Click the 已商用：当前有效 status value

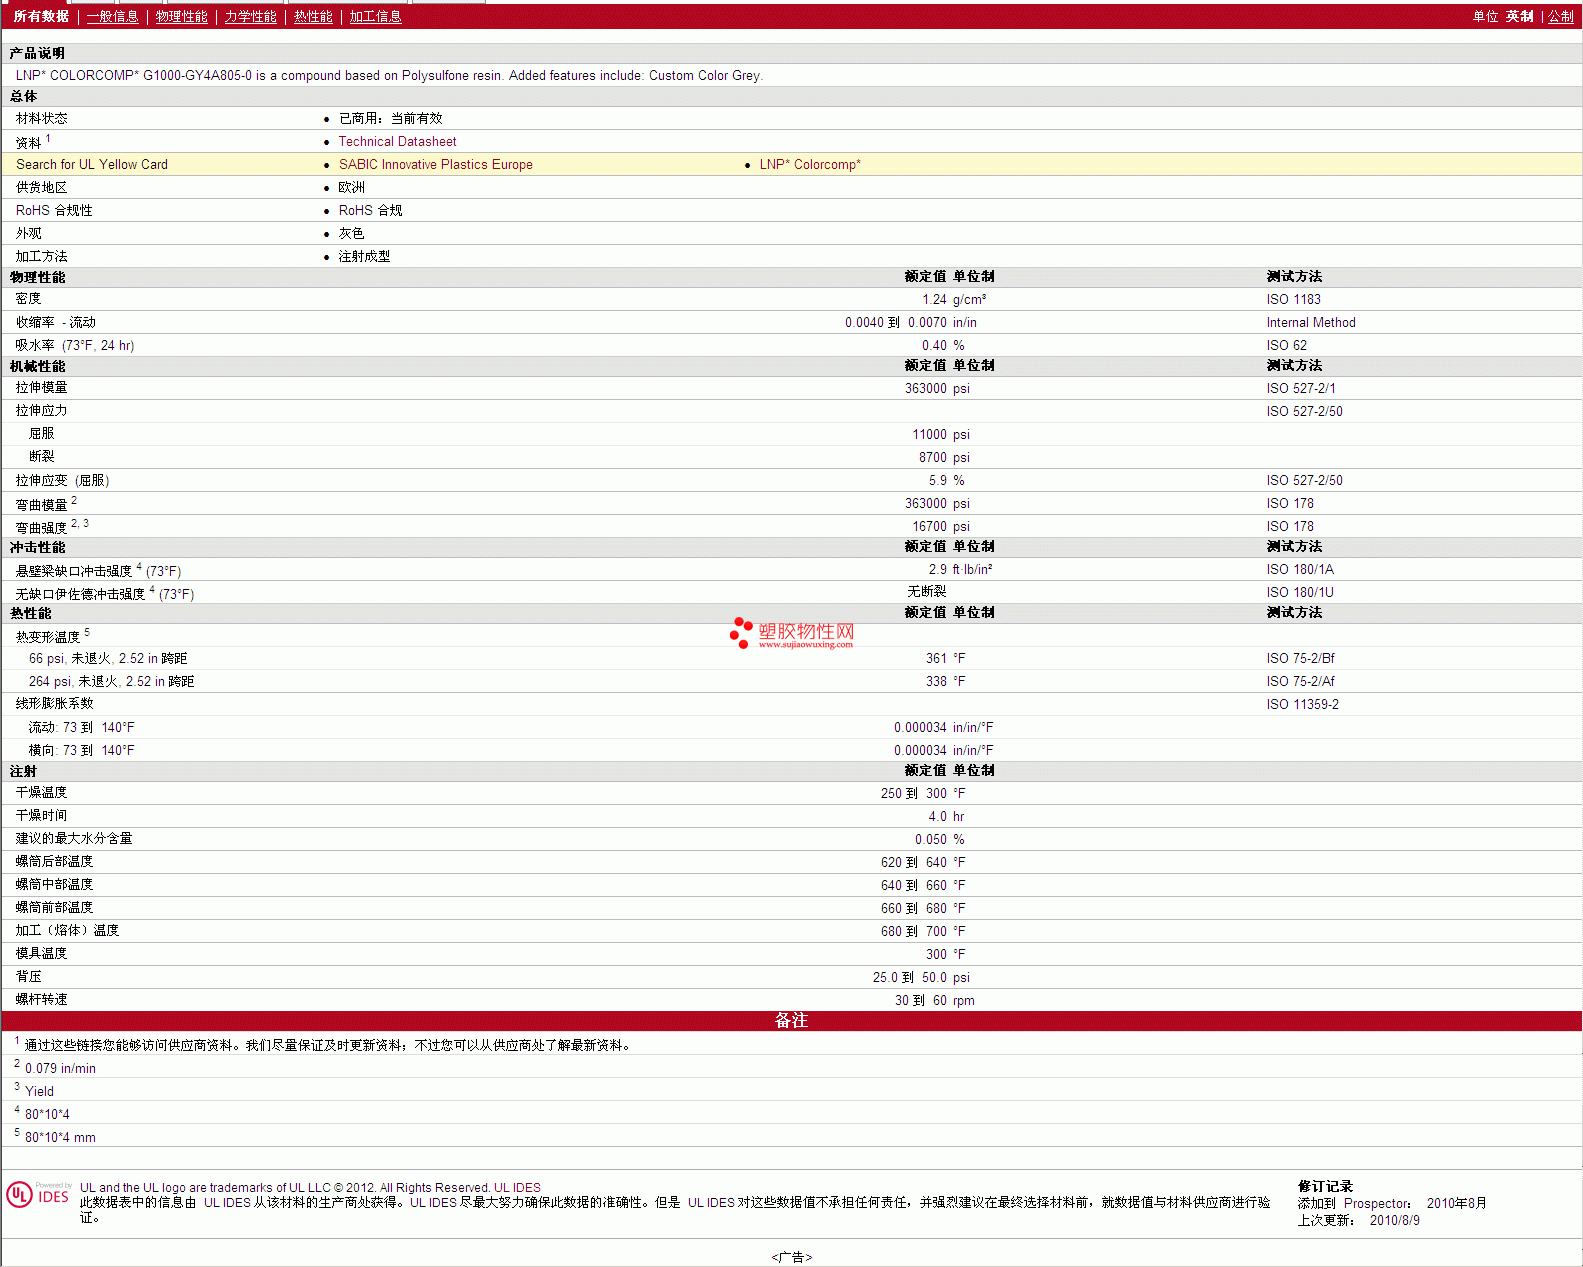click(x=390, y=119)
